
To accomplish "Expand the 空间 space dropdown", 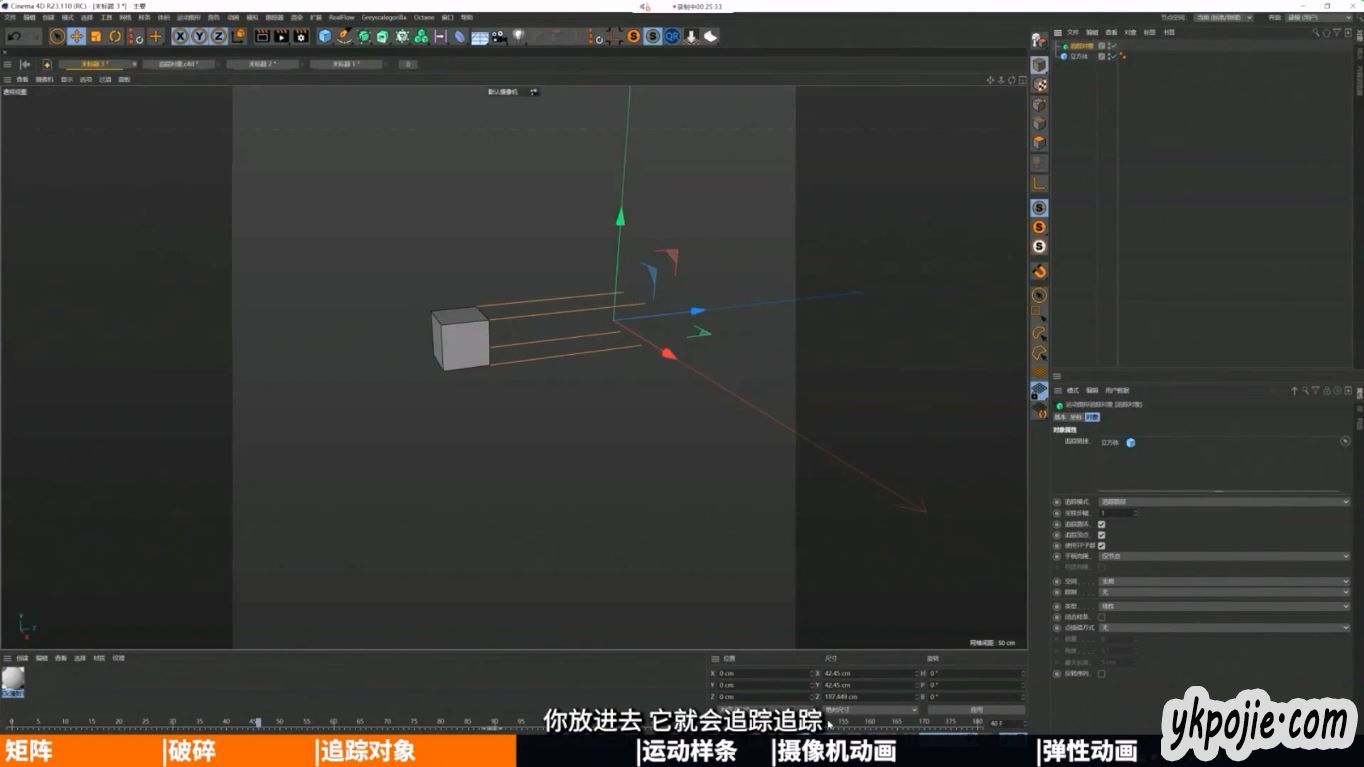I will [x=1222, y=581].
